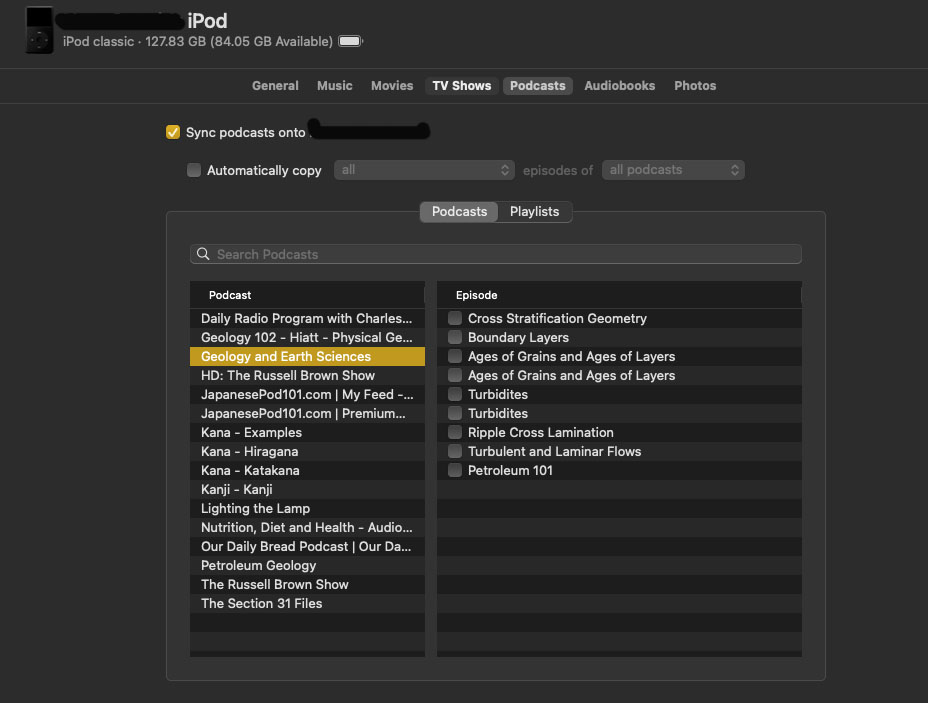Select Geology and Earth Sciences podcast

pyautogui.click(x=307, y=356)
